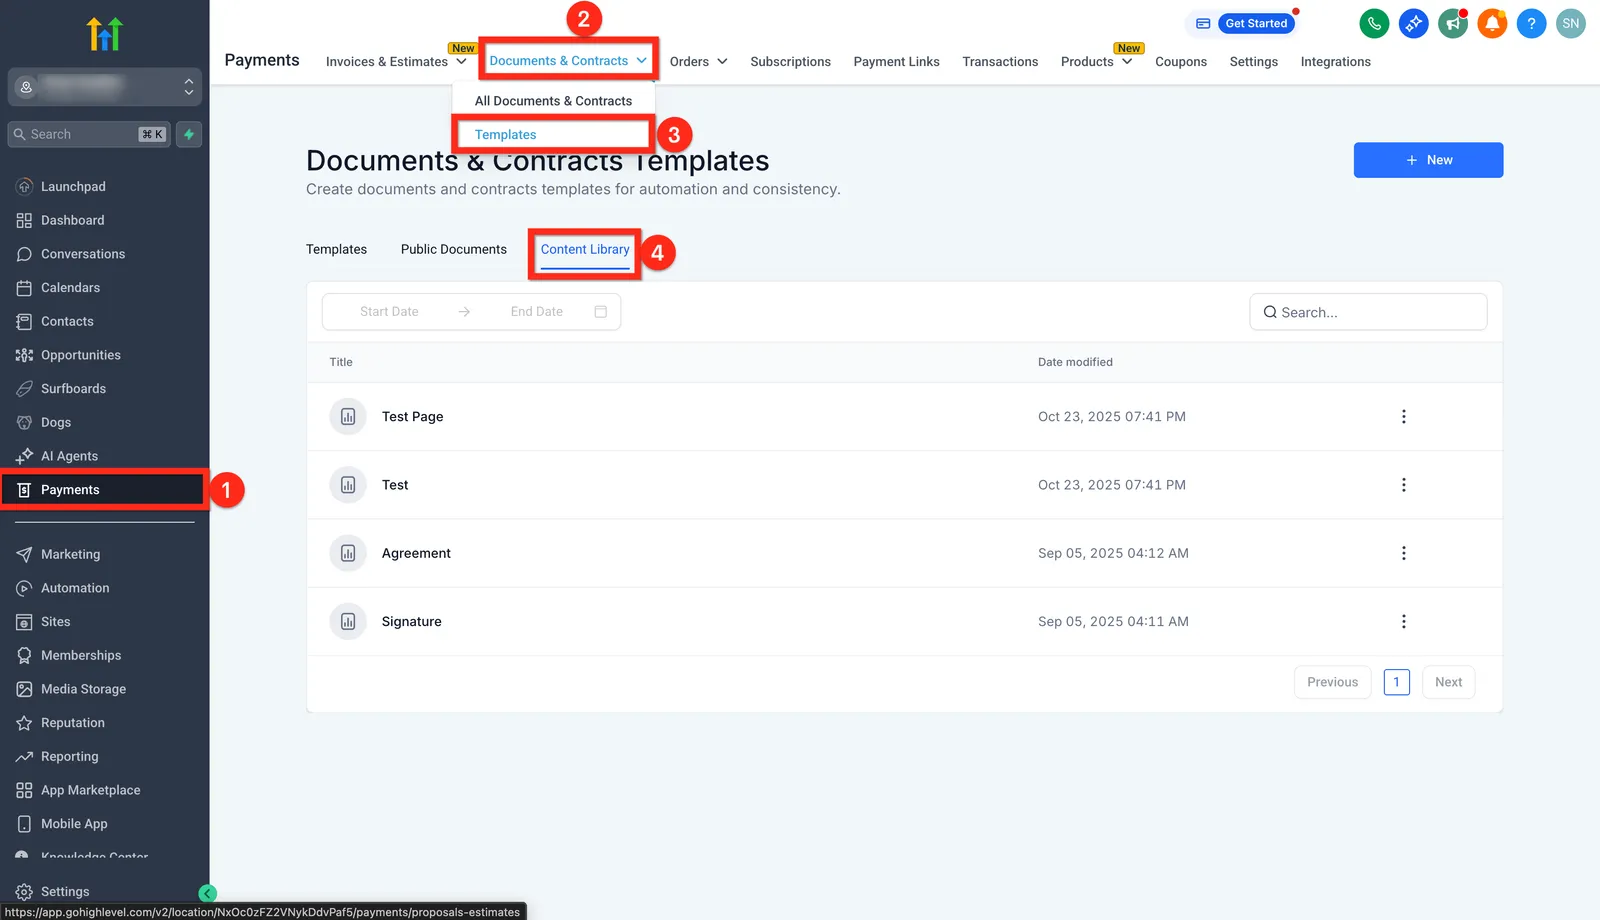1600x920 pixels.
Task: Go to the Previous page
Action: (x=1332, y=682)
